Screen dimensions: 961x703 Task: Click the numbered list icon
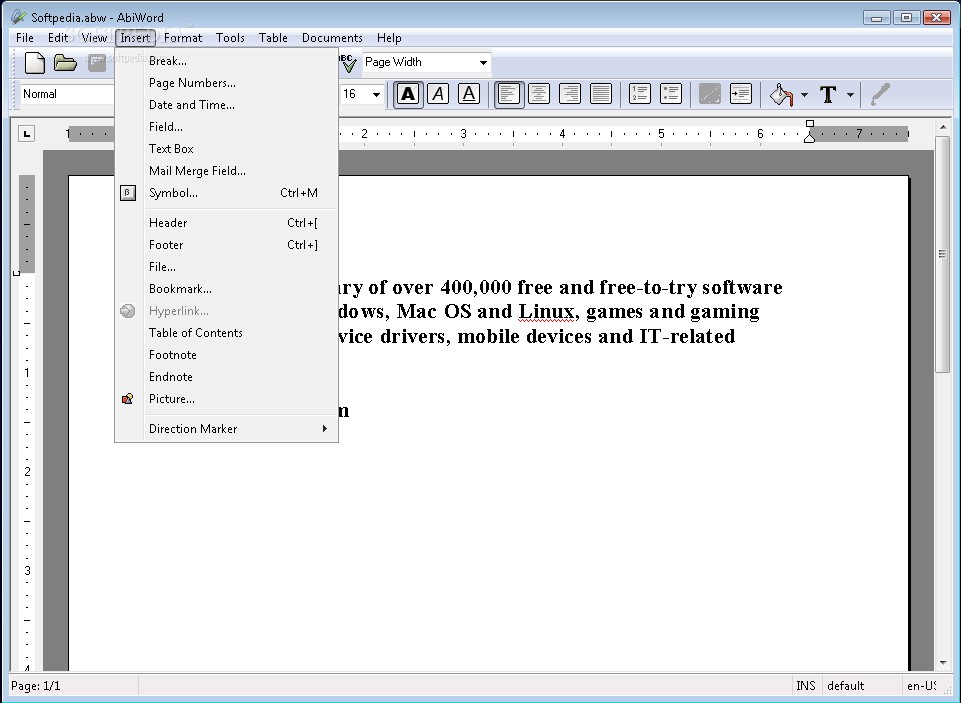point(640,94)
